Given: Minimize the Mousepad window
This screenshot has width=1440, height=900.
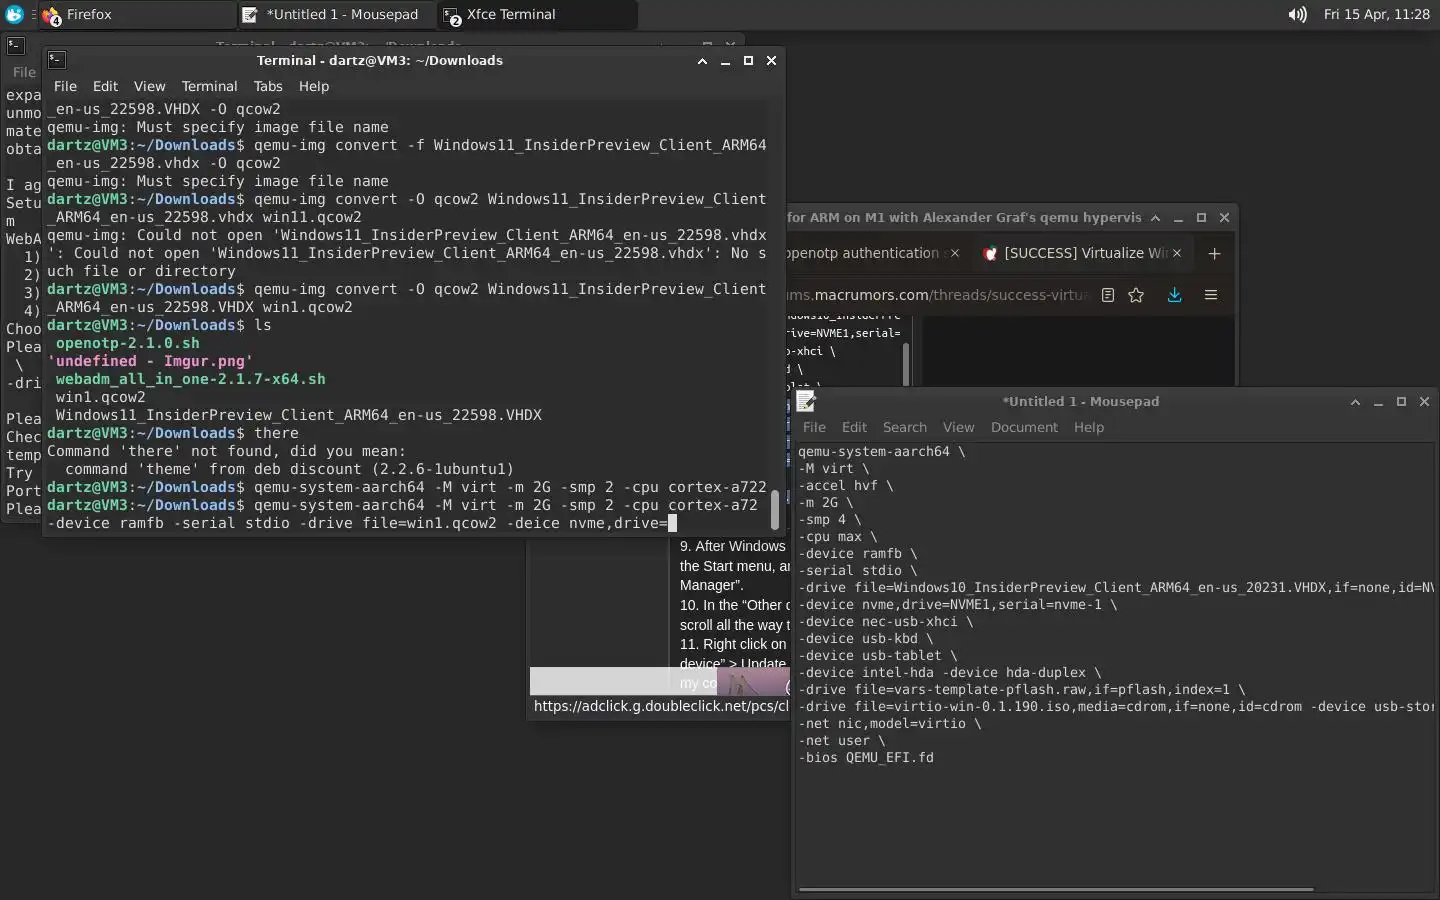Looking at the screenshot, I should coord(1378,401).
